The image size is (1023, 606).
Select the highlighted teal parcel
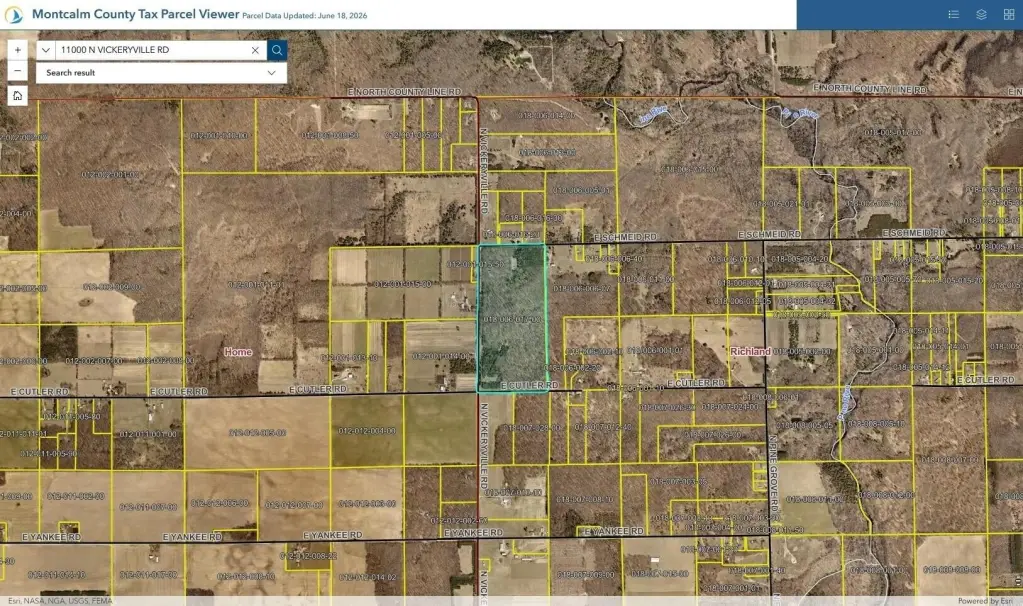pos(512,318)
